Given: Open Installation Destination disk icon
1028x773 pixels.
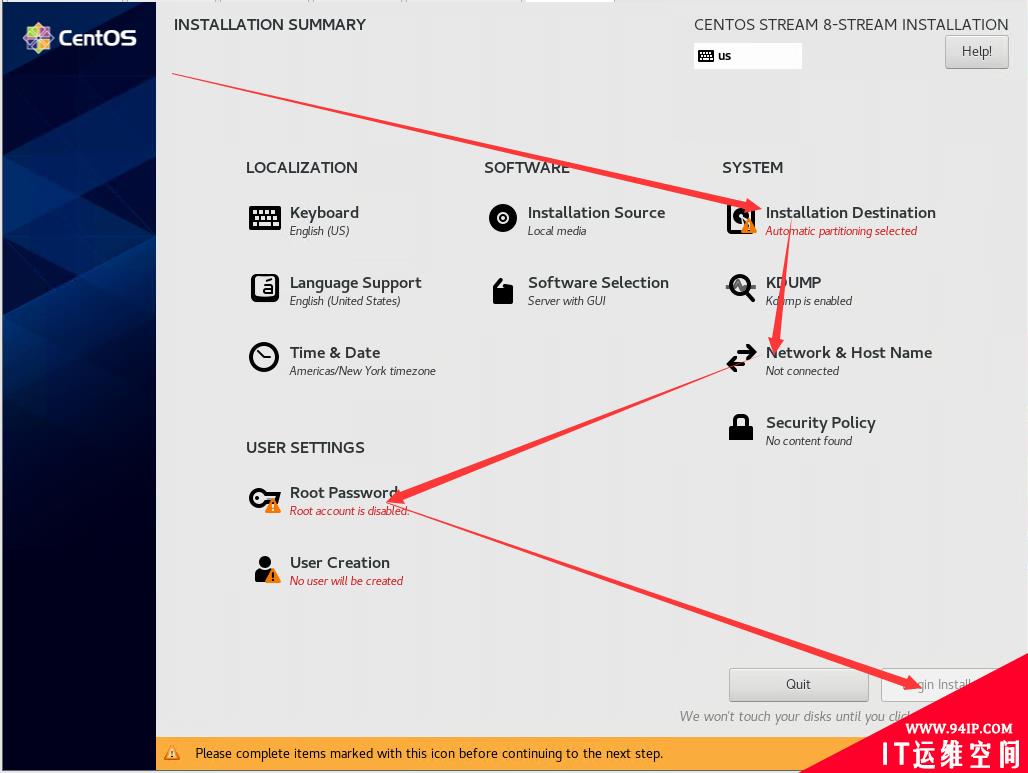Looking at the screenshot, I should [741, 219].
